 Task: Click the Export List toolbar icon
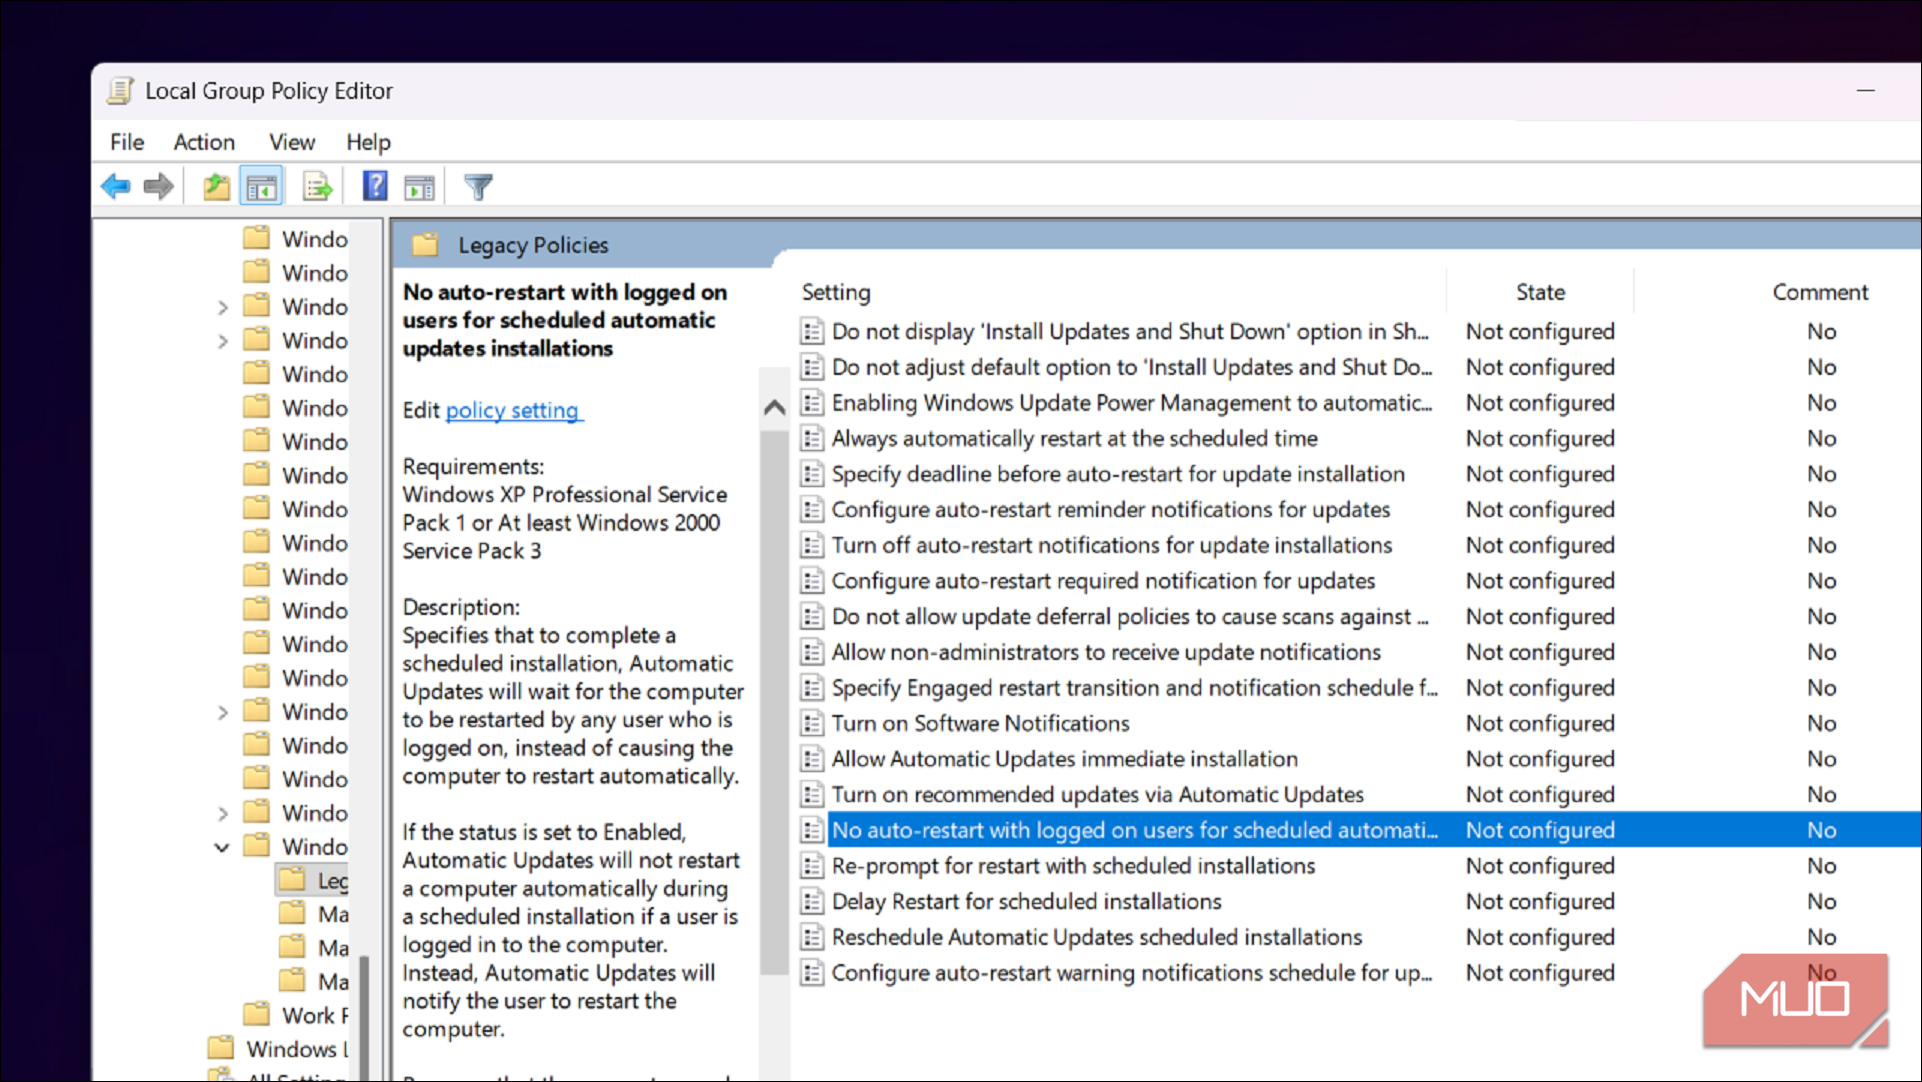point(317,186)
